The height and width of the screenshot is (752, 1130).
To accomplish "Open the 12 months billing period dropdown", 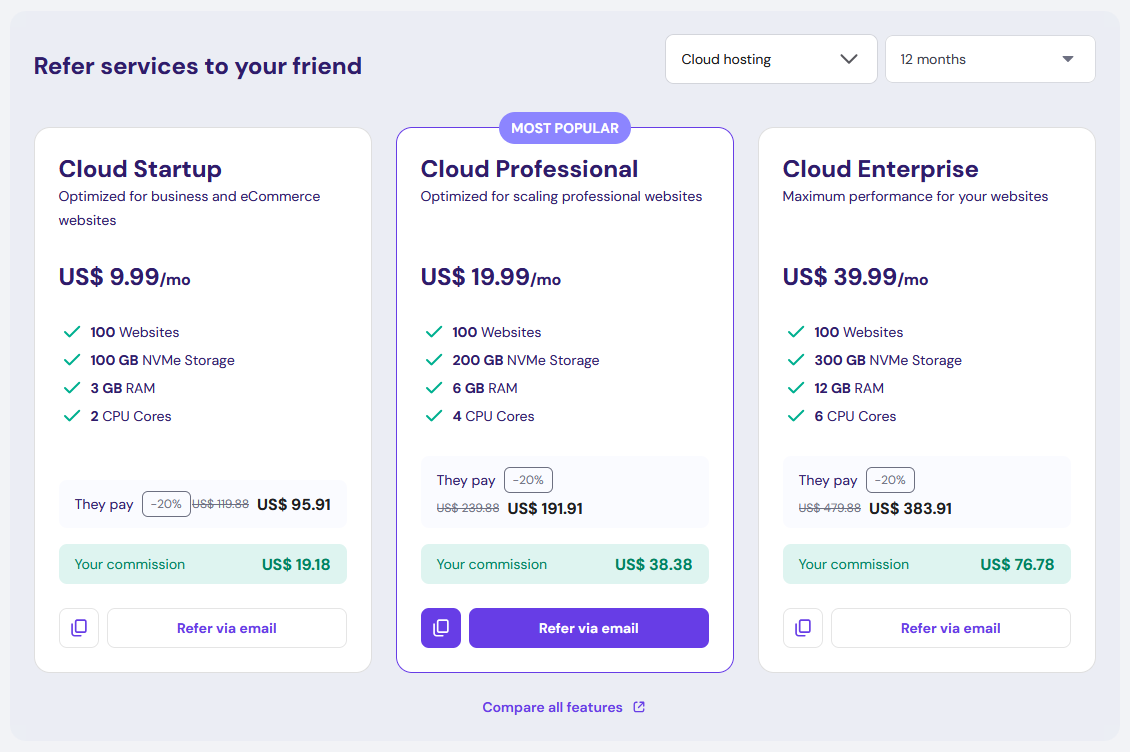I will (989, 59).
